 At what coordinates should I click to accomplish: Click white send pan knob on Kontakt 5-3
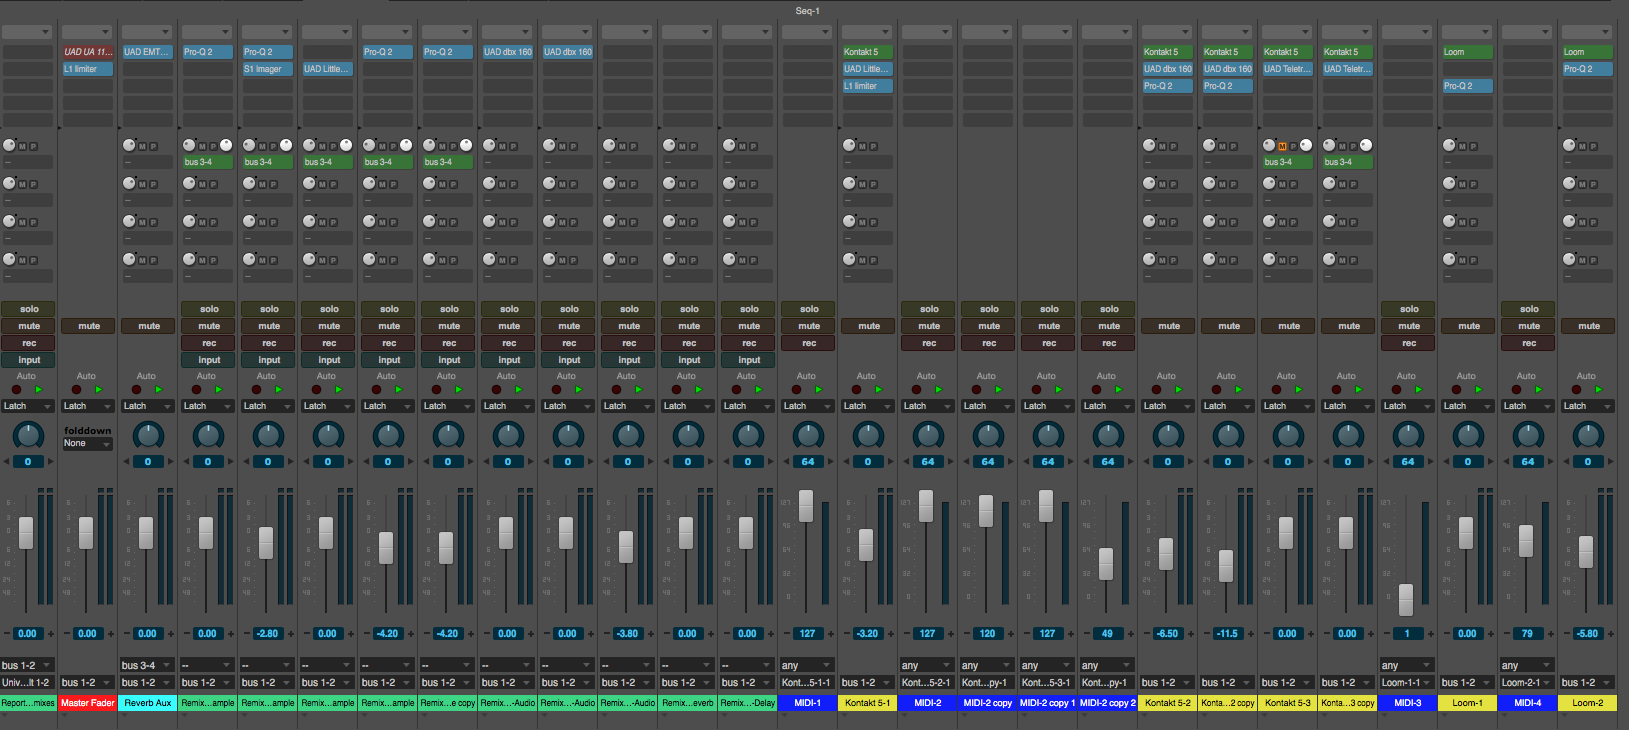tap(1306, 145)
